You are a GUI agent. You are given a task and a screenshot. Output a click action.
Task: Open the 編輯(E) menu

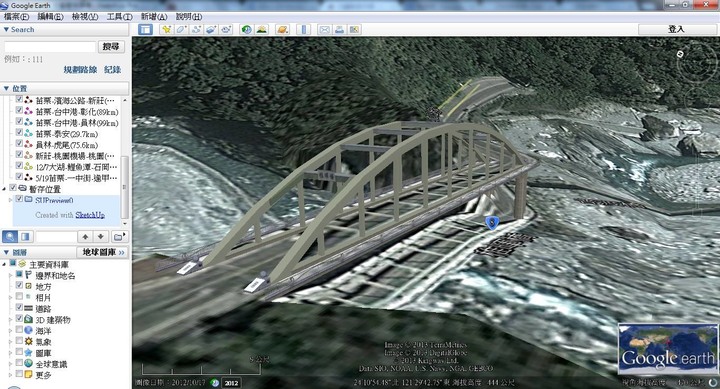50,17
